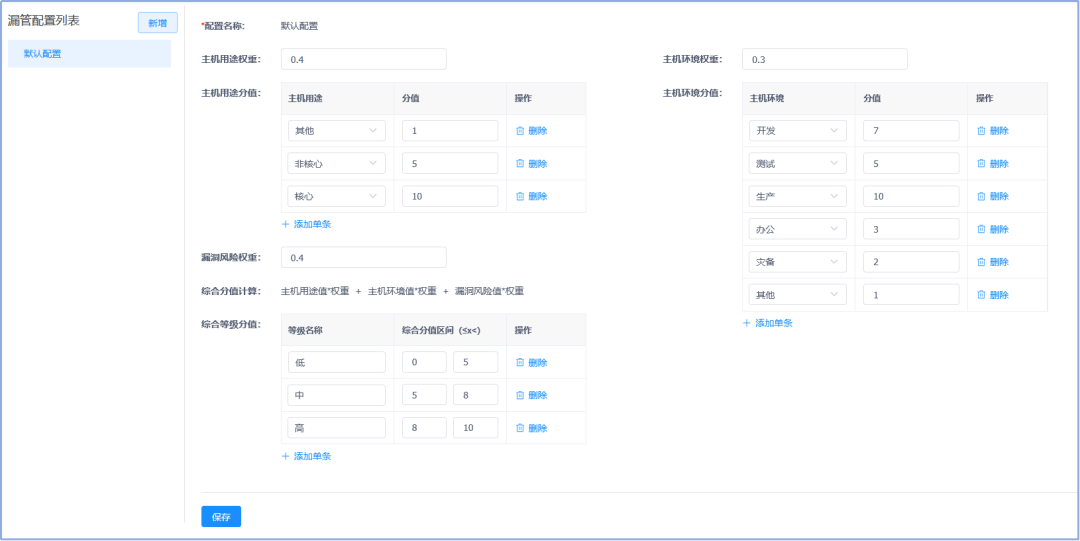Open the 其他 host-usage dropdown
The width and height of the screenshot is (1080, 541).
(337, 130)
